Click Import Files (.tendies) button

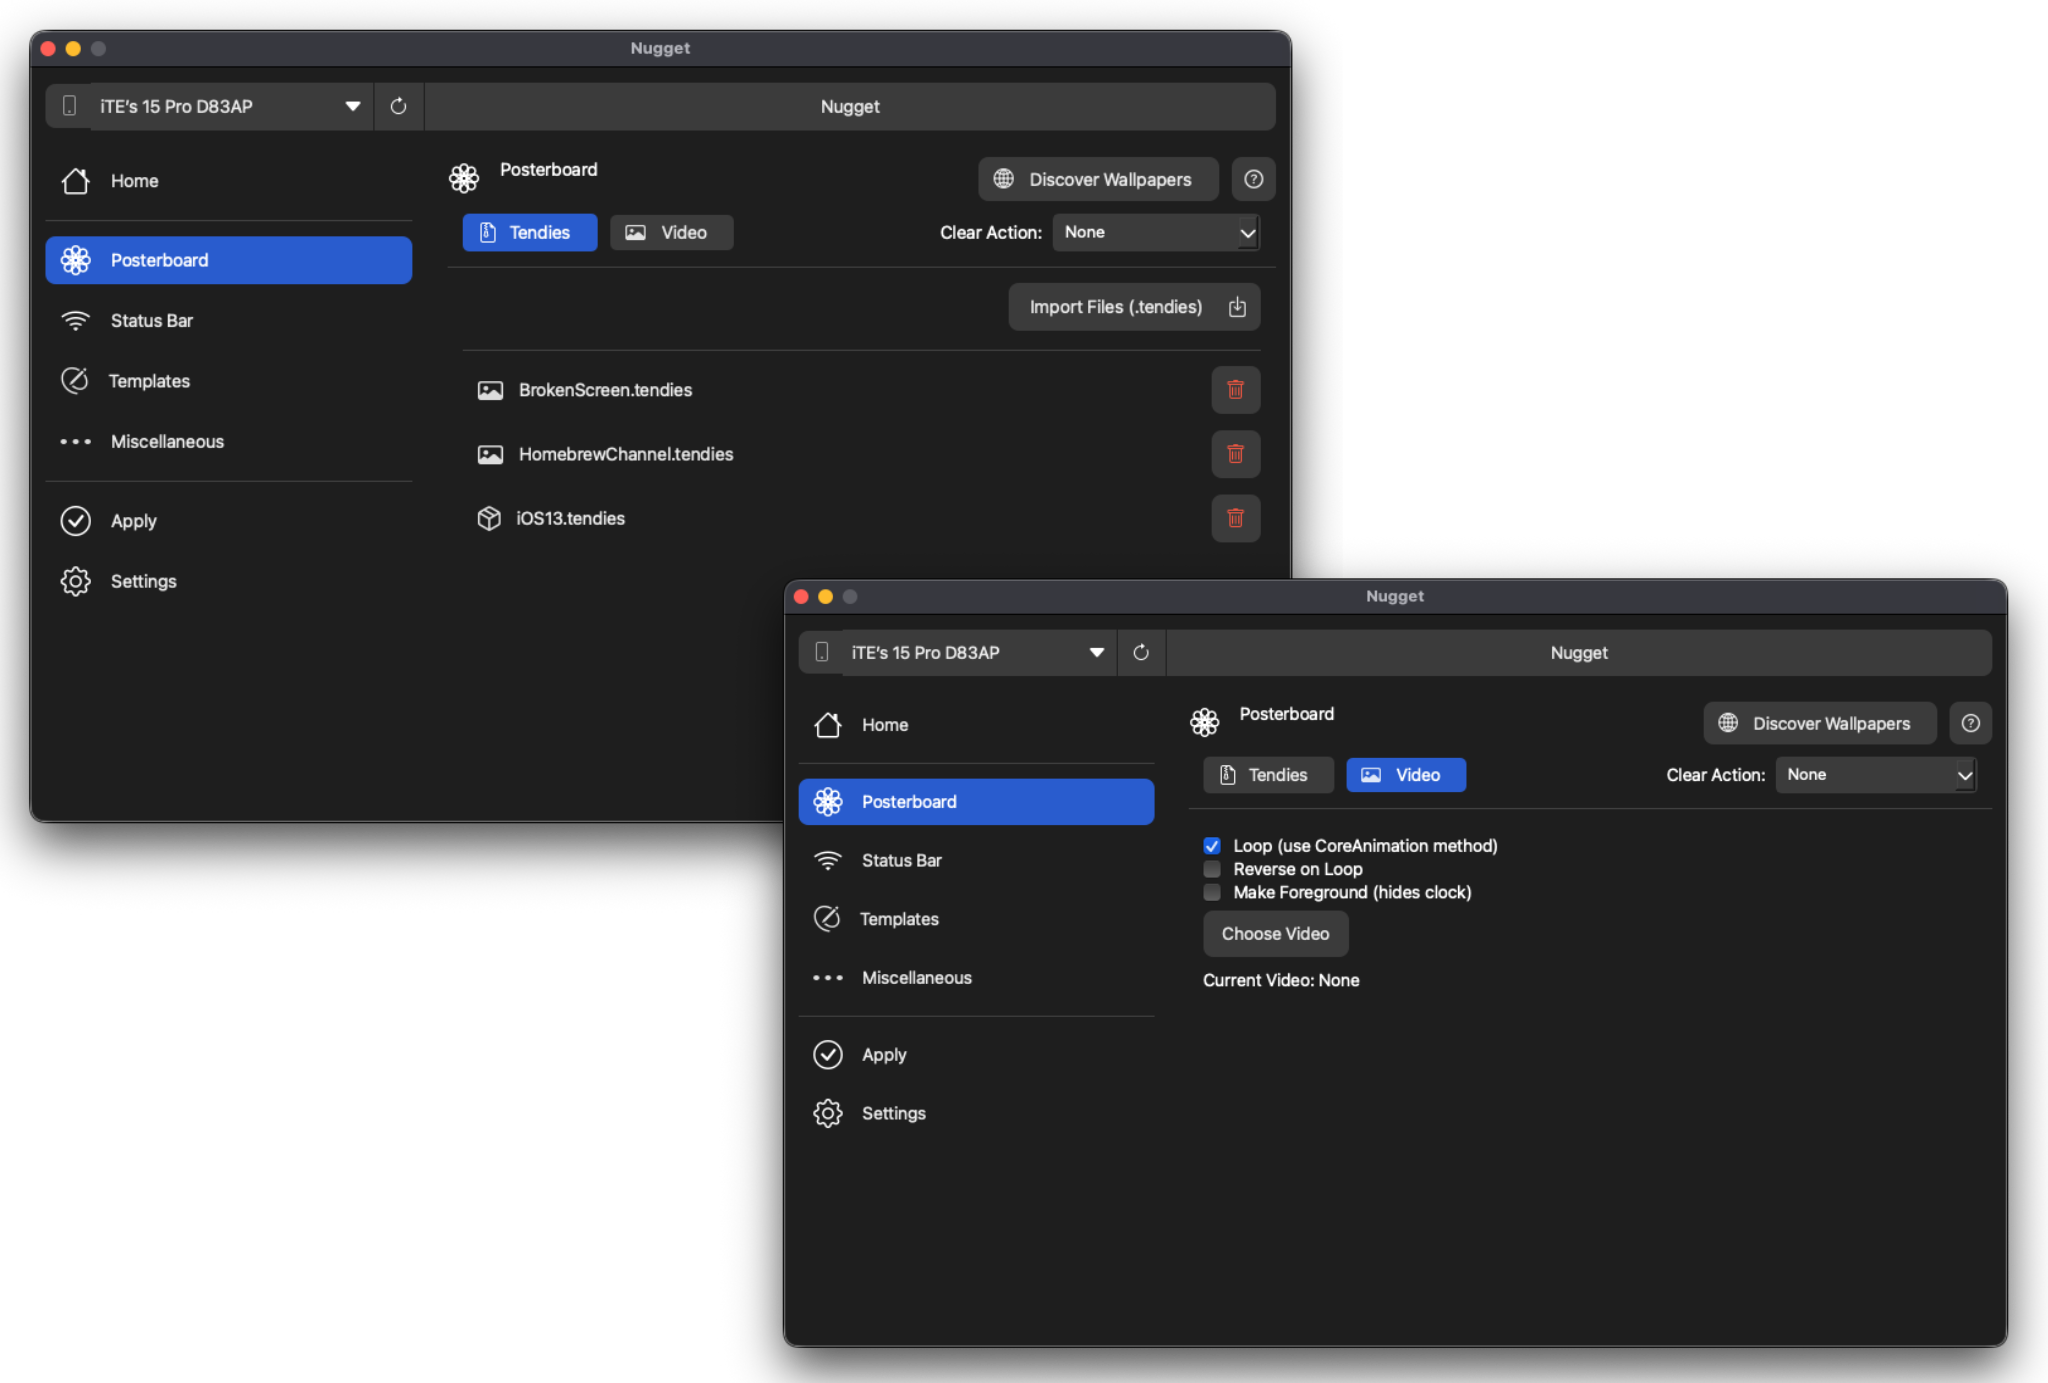pyautogui.click(x=1134, y=307)
